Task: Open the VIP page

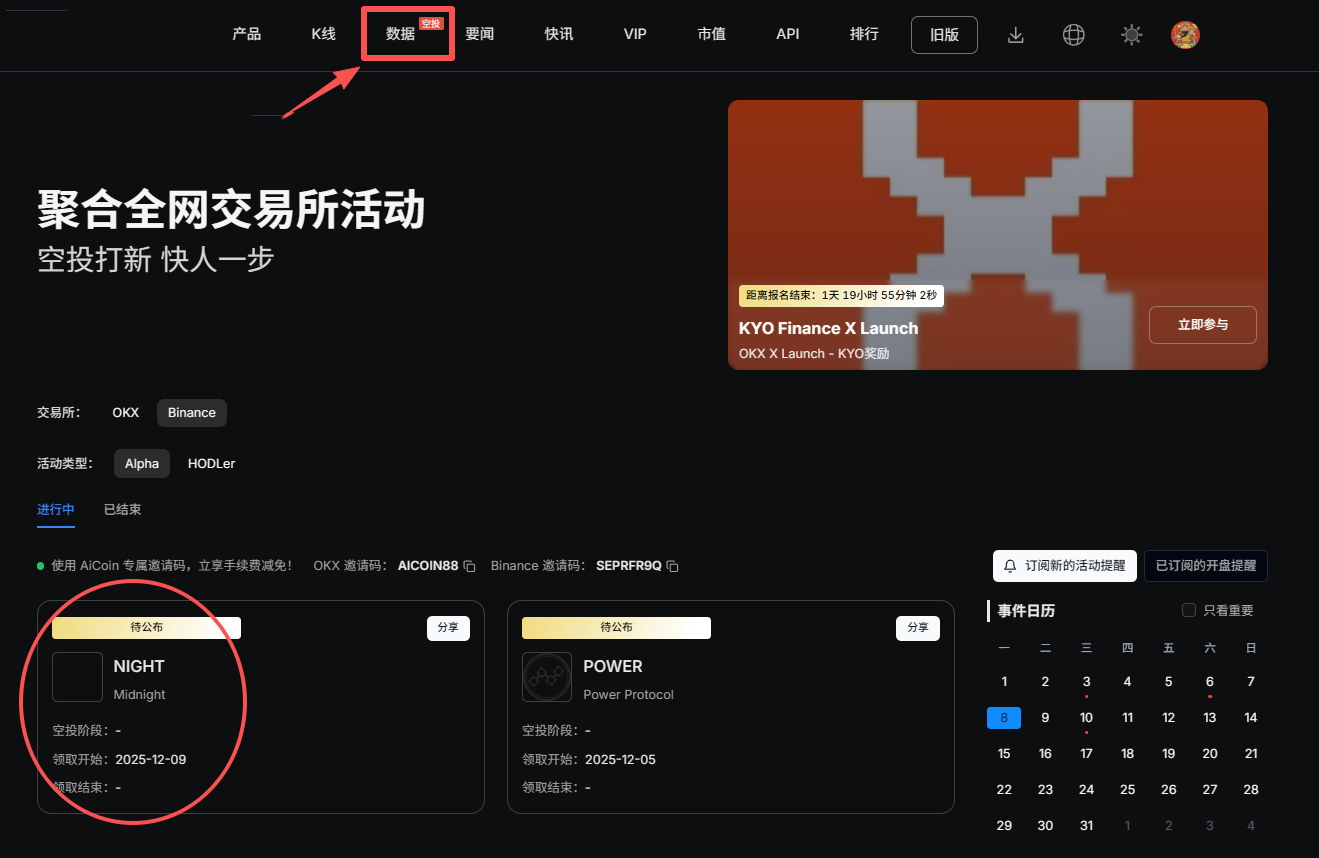Action: [635, 34]
